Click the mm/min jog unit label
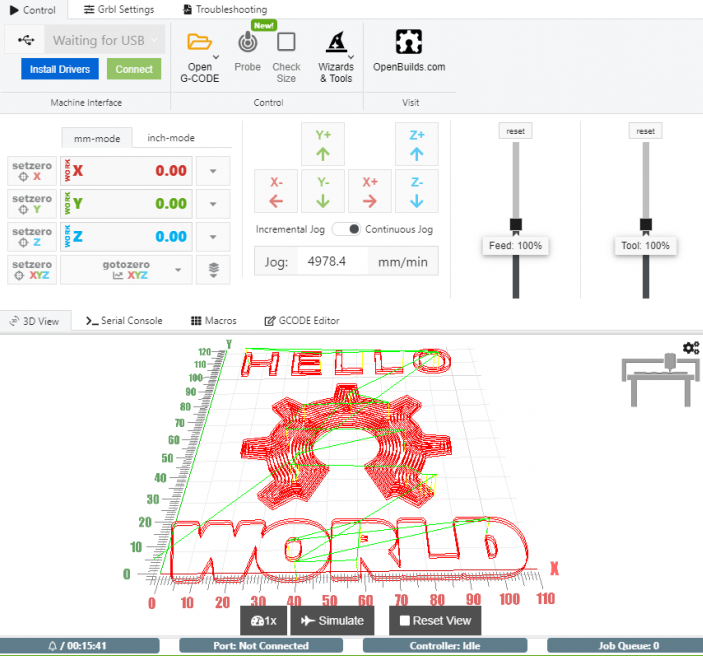This screenshot has width=703, height=656. [403, 262]
